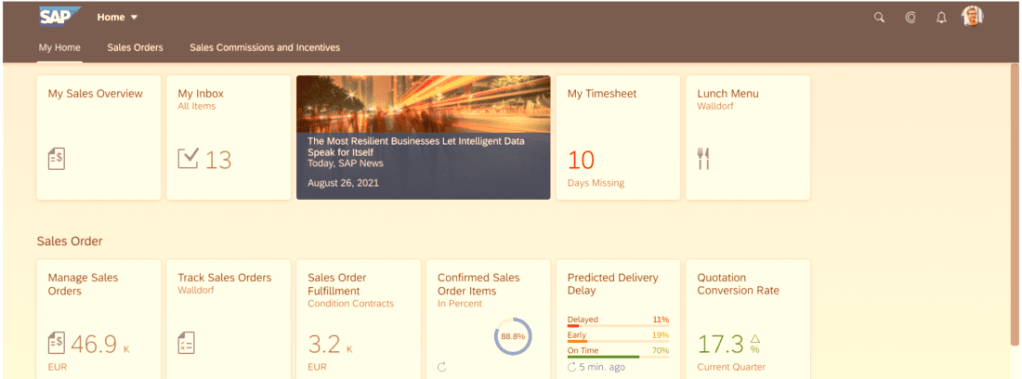The width and height of the screenshot is (1022, 379).
Task: Click the Condition Contracts subtitle
Action: 351,304
